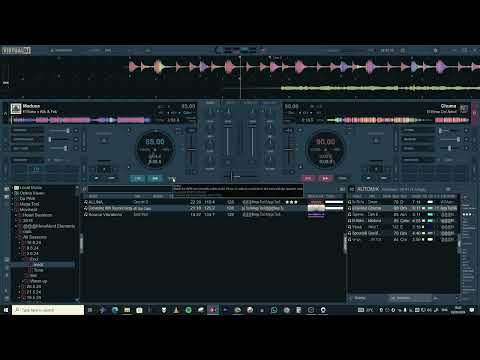Seek in the Medusa song overview waveform
Image resolution: width=480 pixels, height=360 pixels.
[x=81, y=120]
